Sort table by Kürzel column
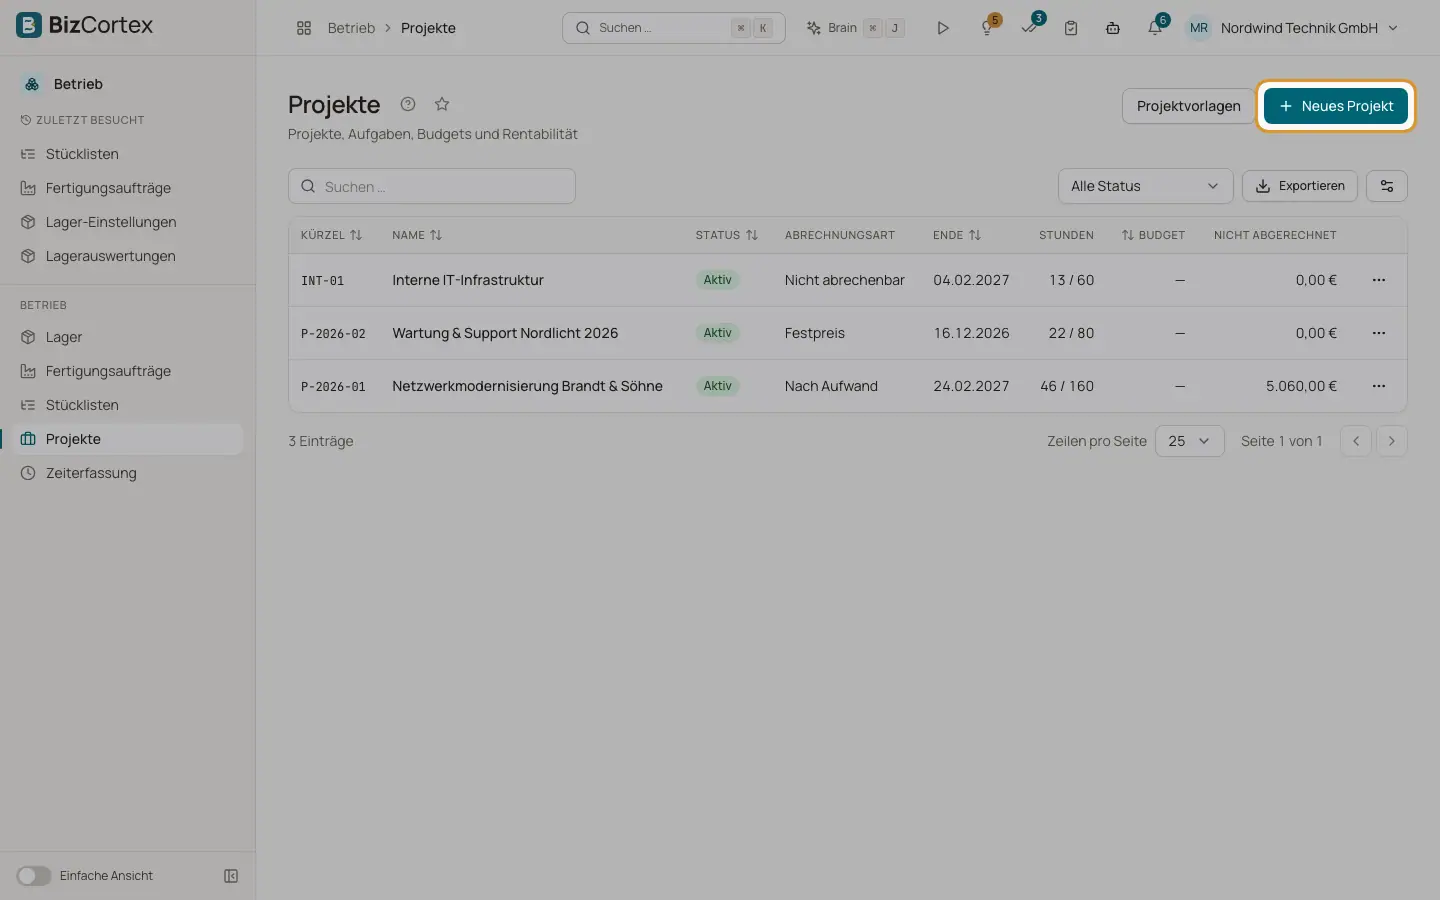 (x=331, y=235)
